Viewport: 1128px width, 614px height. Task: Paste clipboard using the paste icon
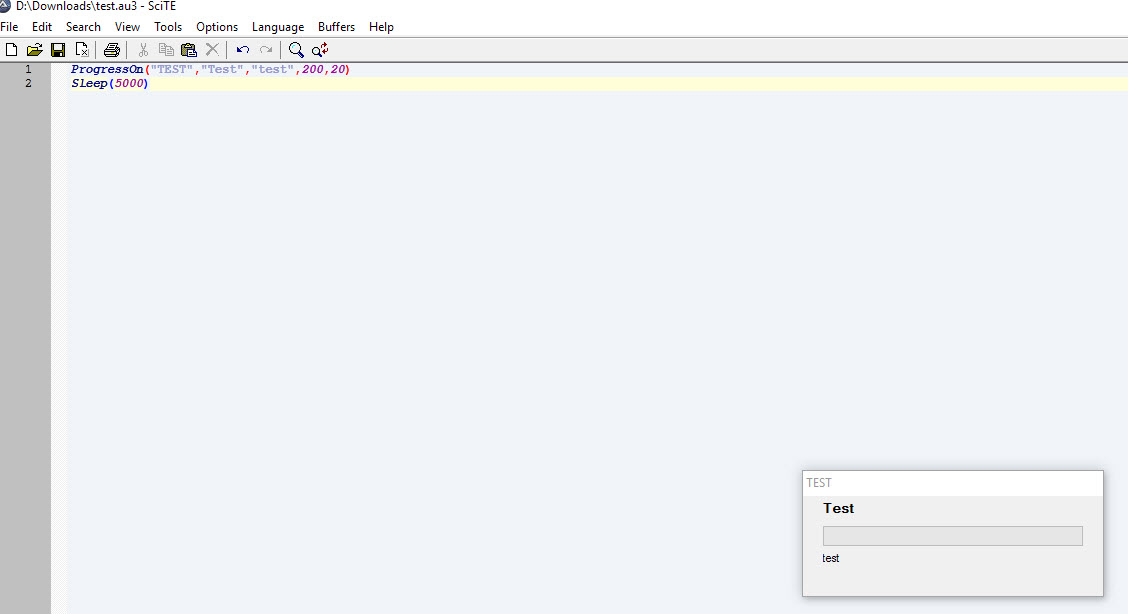[189, 50]
